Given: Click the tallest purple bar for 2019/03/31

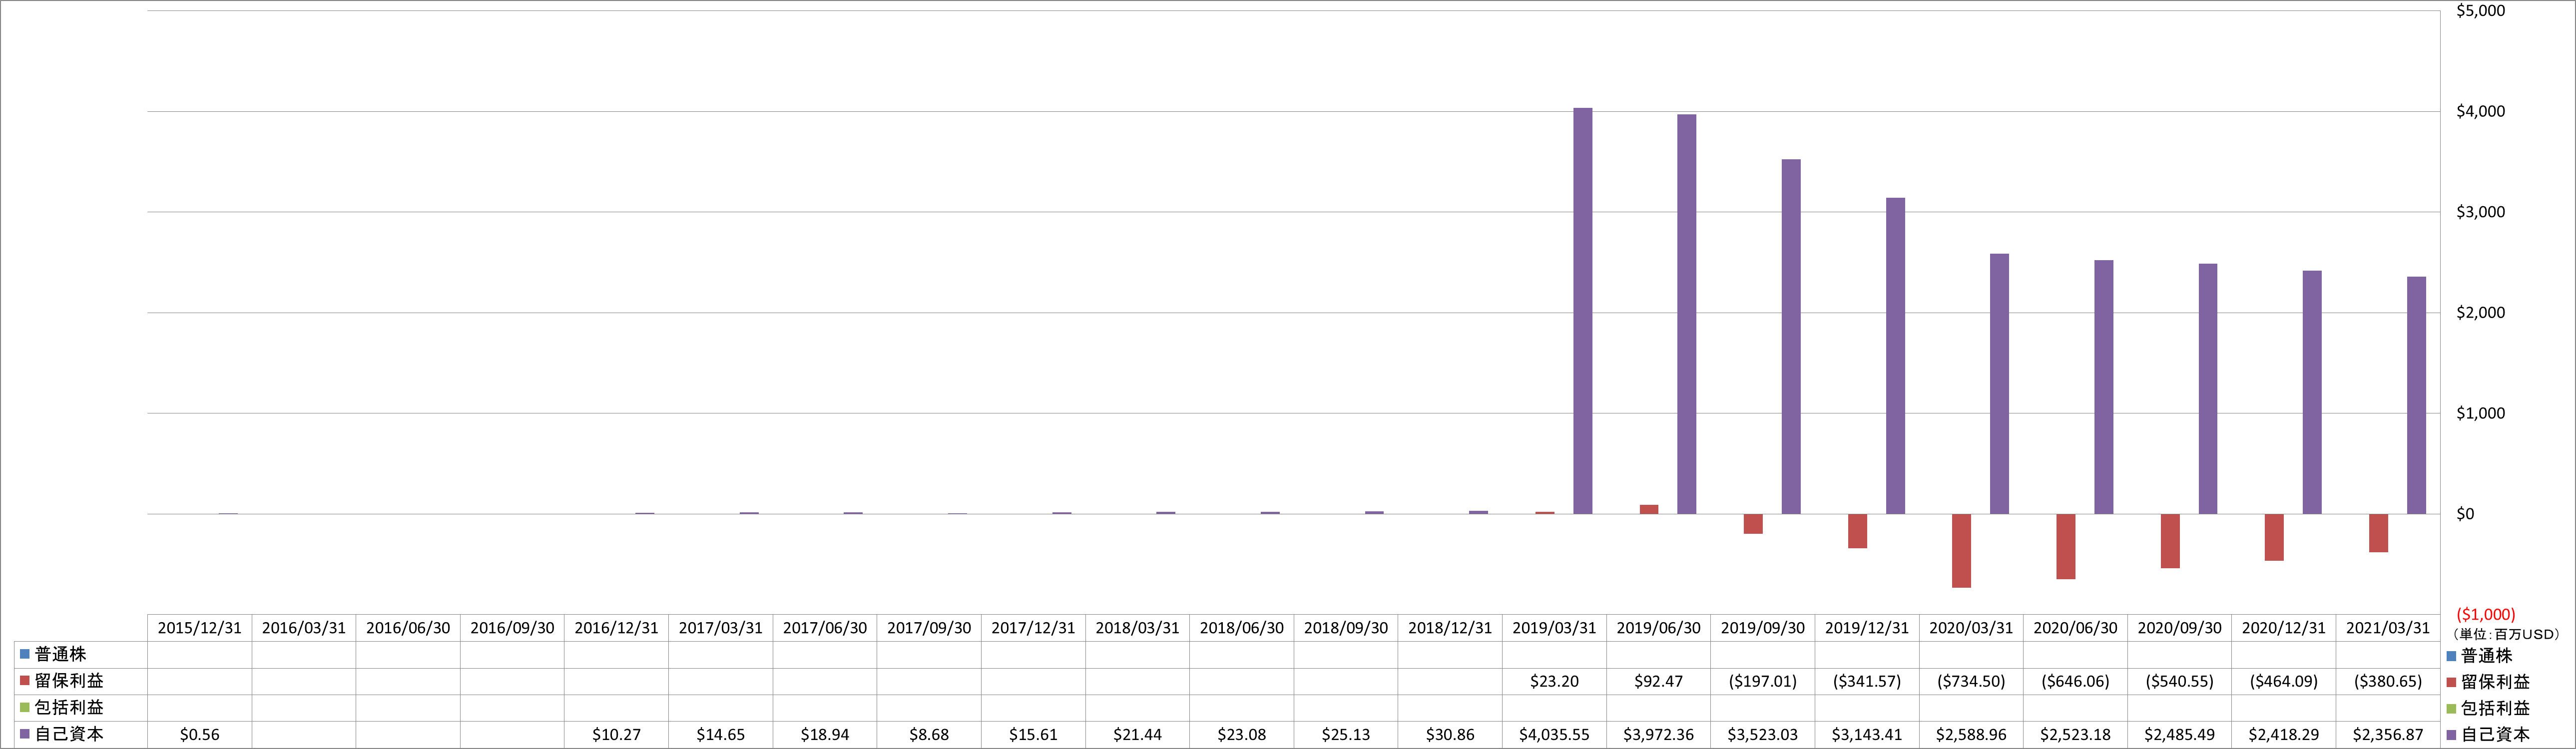Looking at the screenshot, I should pyautogui.click(x=1583, y=311).
